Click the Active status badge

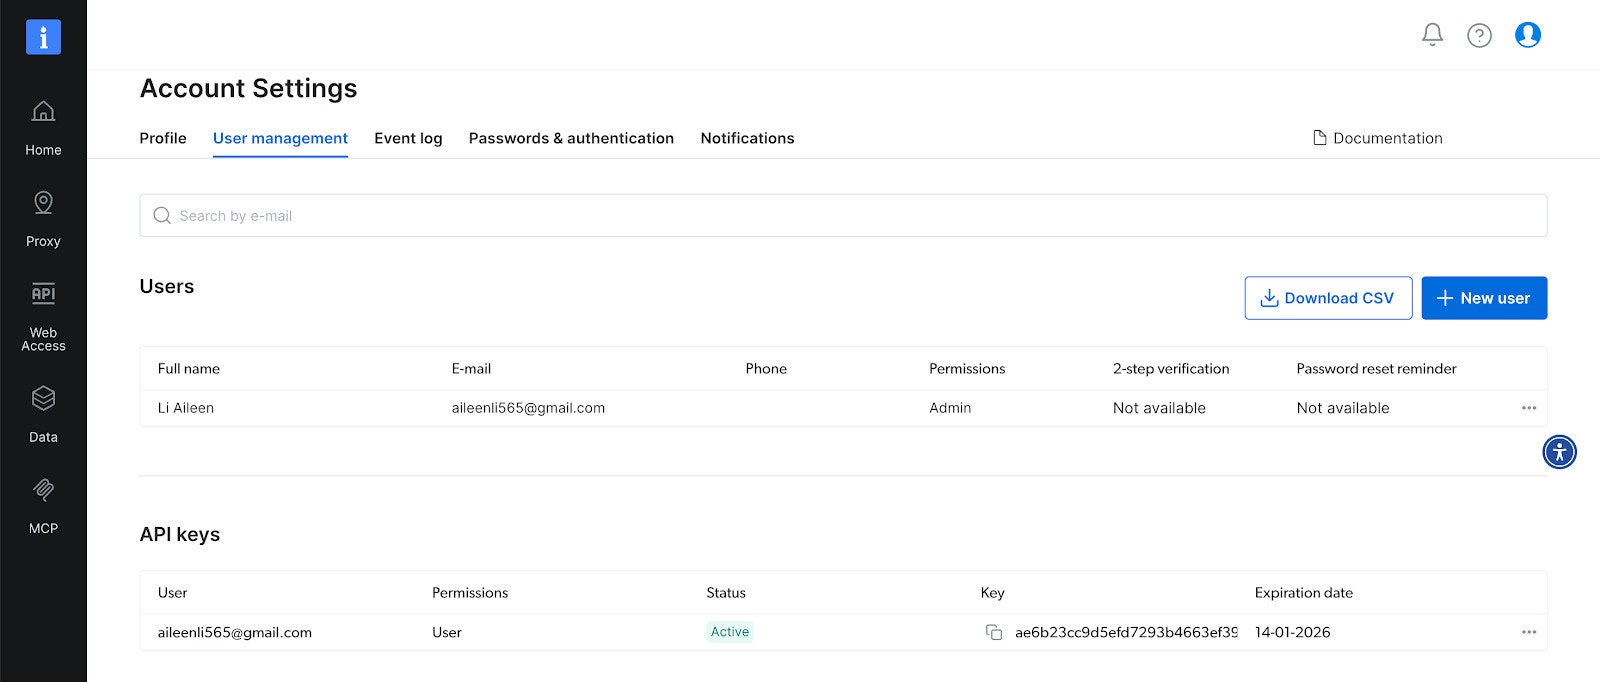click(x=730, y=632)
